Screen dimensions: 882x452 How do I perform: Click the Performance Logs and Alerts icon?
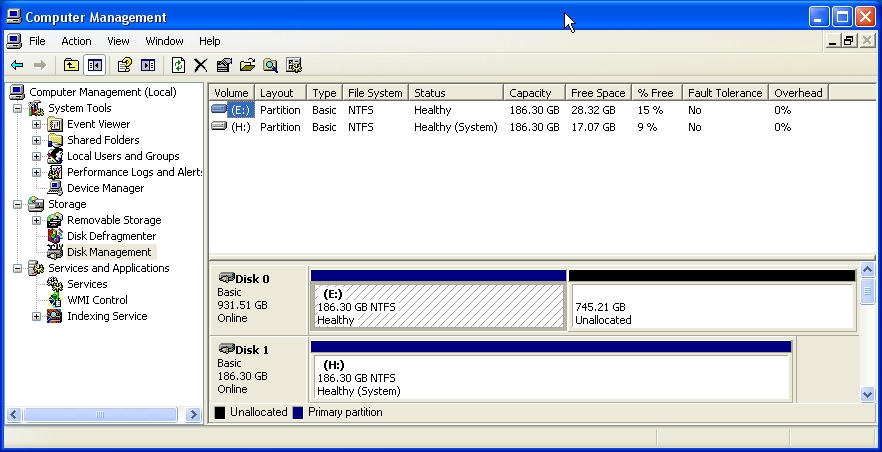click(55, 172)
